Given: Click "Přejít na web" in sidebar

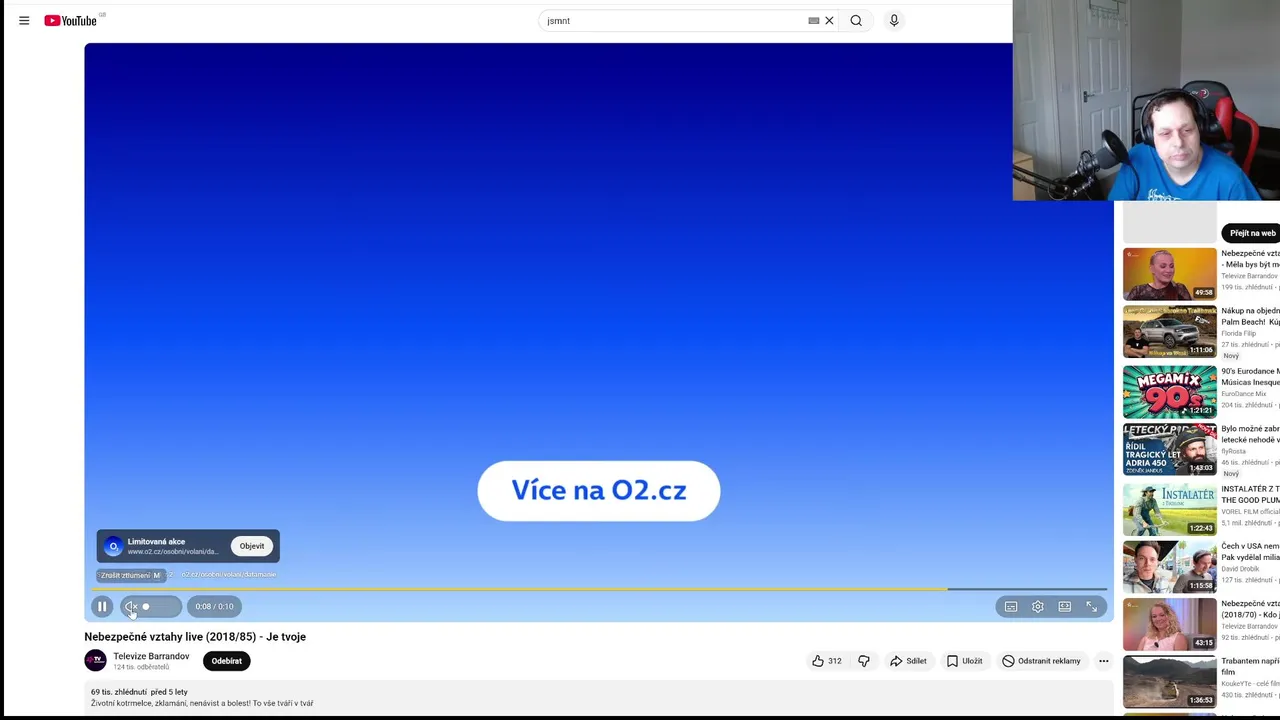Looking at the screenshot, I should coord(1252,233).
